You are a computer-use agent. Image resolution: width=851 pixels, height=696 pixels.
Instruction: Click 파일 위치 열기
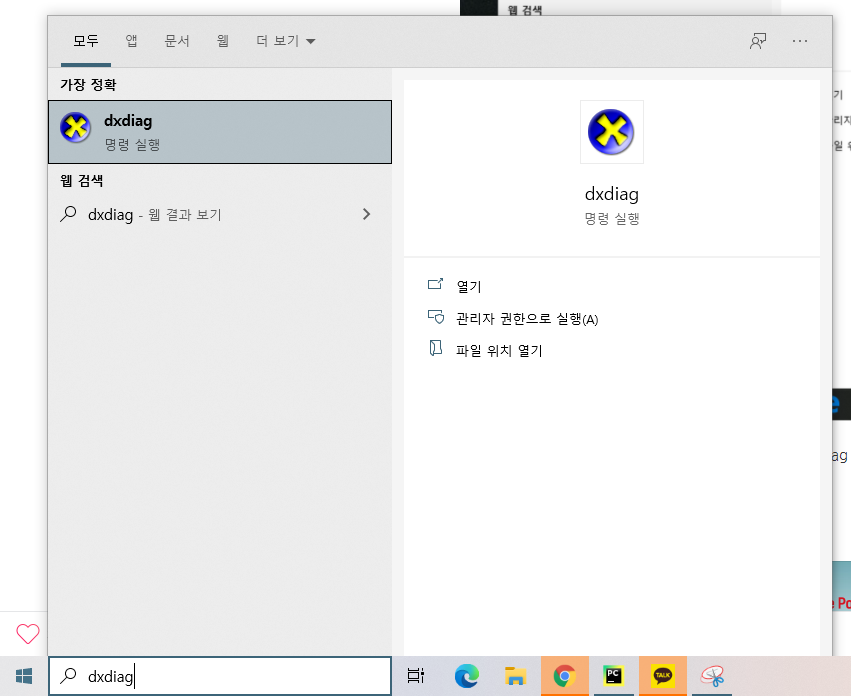tap(499, 351)
